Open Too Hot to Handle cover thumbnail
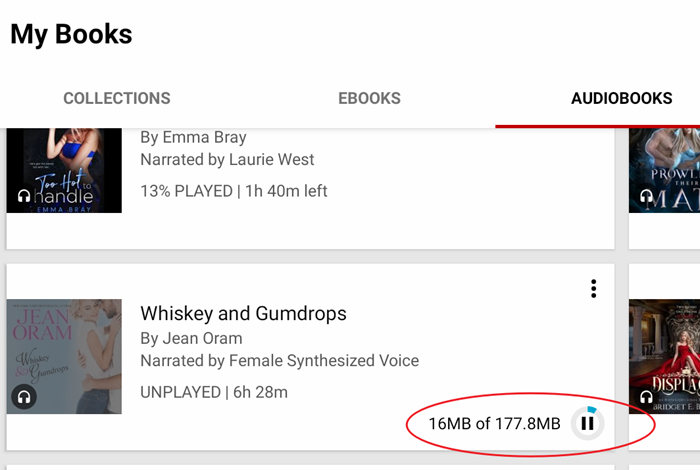The image size is (700, 470). tap(64, 171)
